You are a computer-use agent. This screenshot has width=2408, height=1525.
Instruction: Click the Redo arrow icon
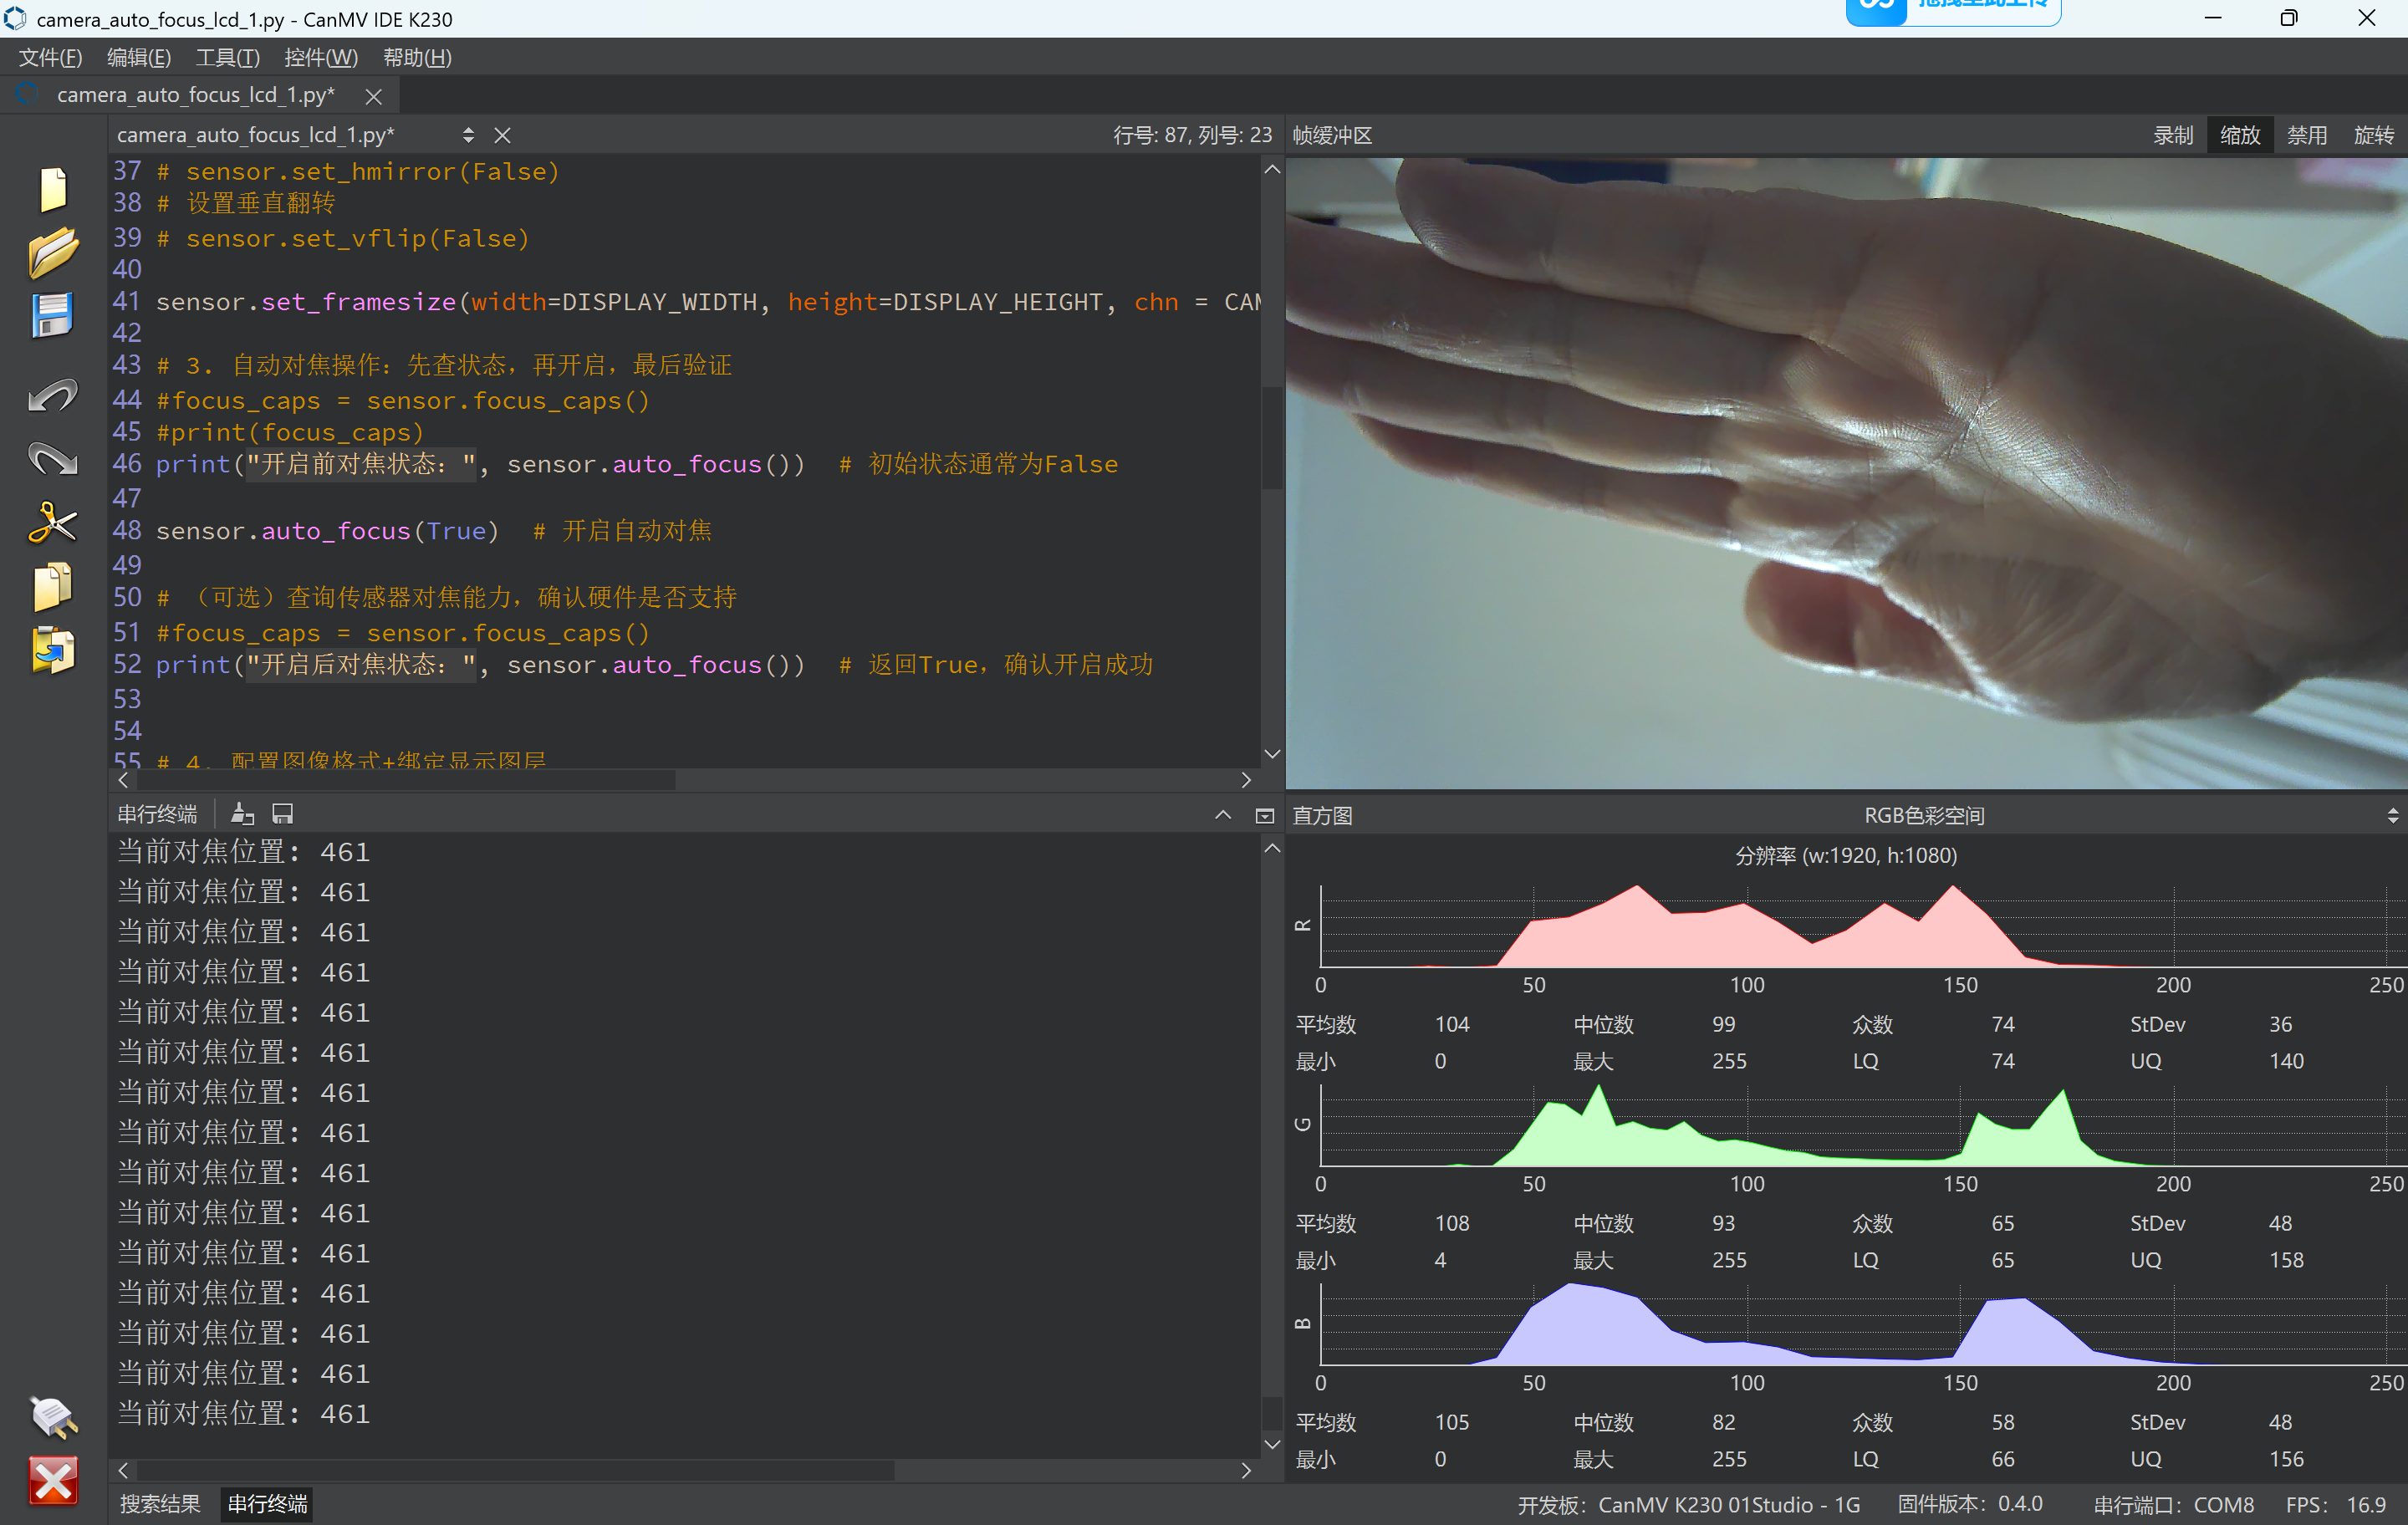(x=52, y=459)
